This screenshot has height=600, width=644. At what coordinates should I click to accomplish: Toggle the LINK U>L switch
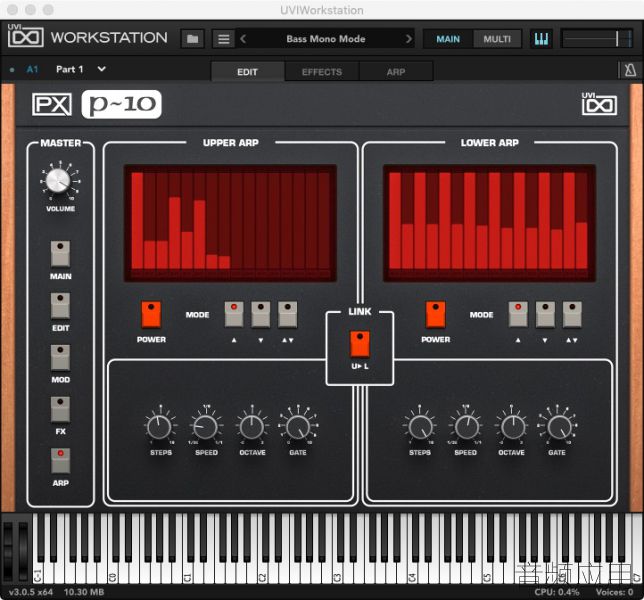coord(360,344)
